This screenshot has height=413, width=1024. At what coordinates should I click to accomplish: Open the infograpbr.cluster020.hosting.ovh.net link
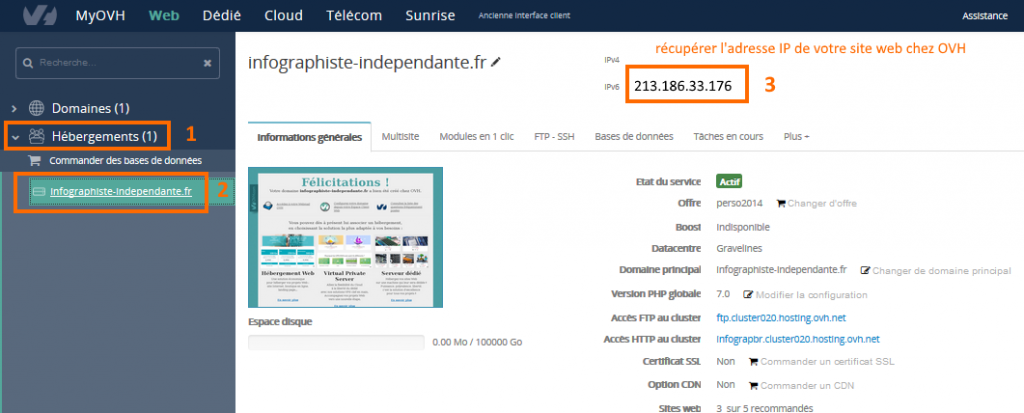coord(798,339)
